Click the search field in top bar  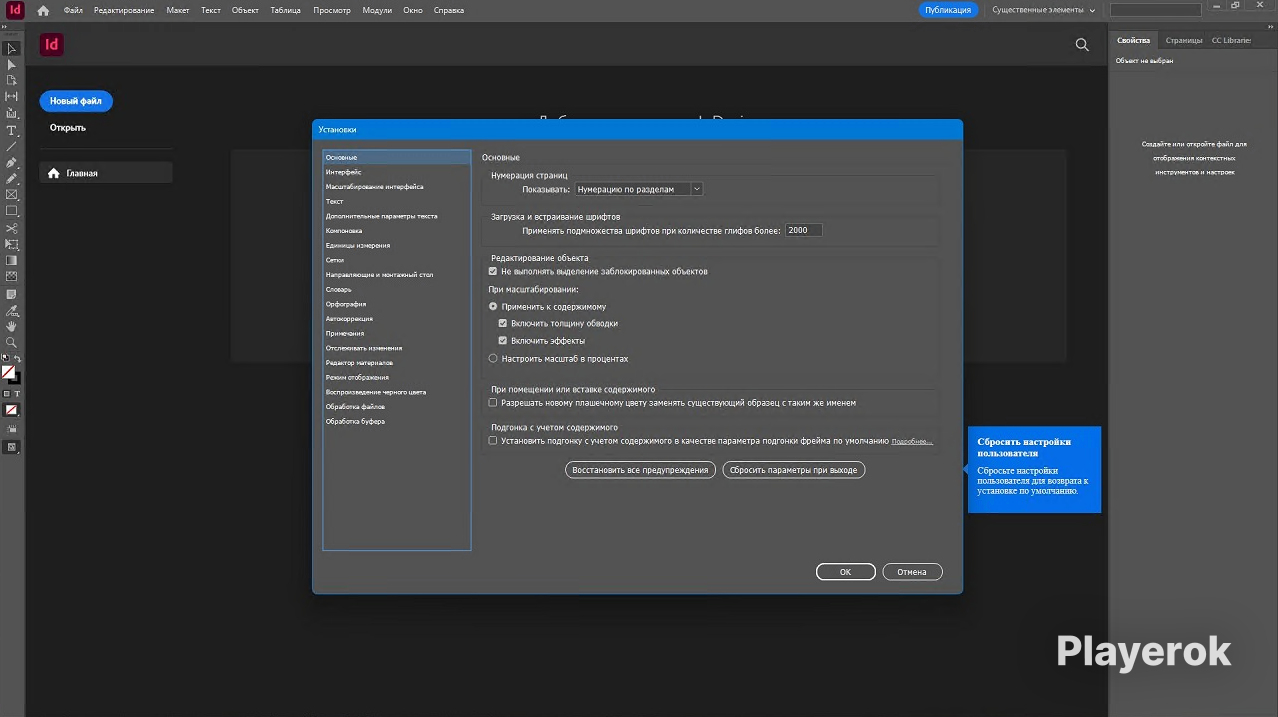click(1154, 10)
